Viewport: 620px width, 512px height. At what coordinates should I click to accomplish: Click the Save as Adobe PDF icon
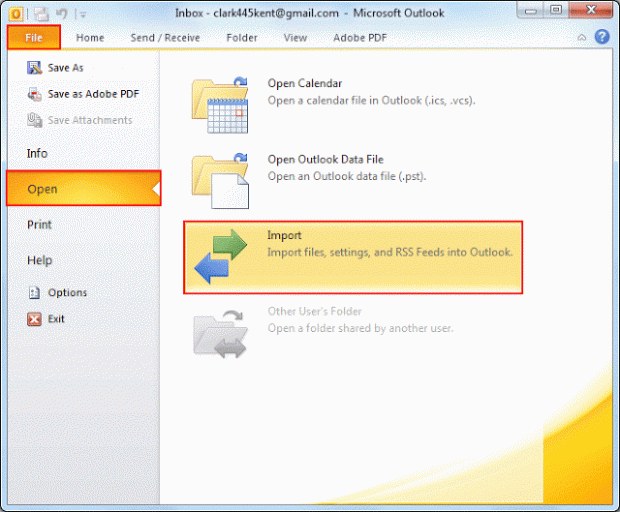tap(34, 94)
